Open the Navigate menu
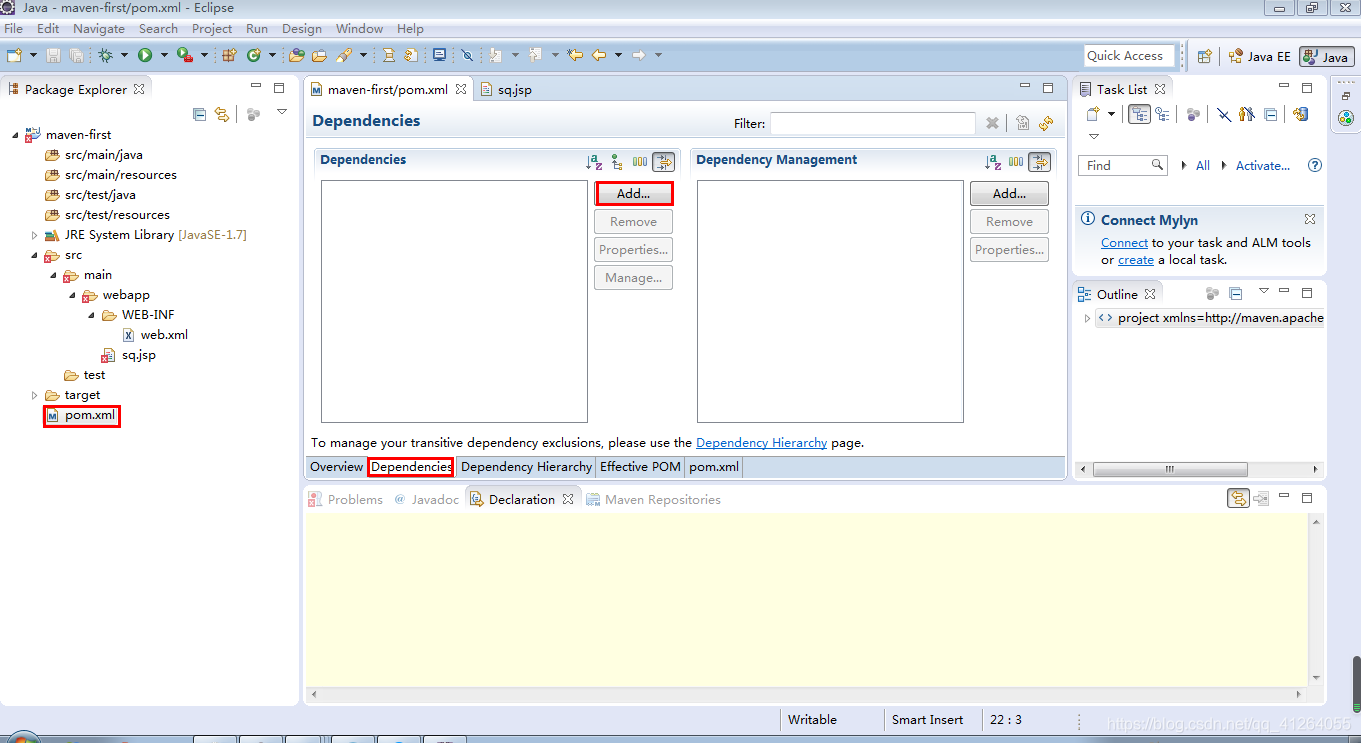The width and height of the screenshot is (1361, 743). (99, 29)
